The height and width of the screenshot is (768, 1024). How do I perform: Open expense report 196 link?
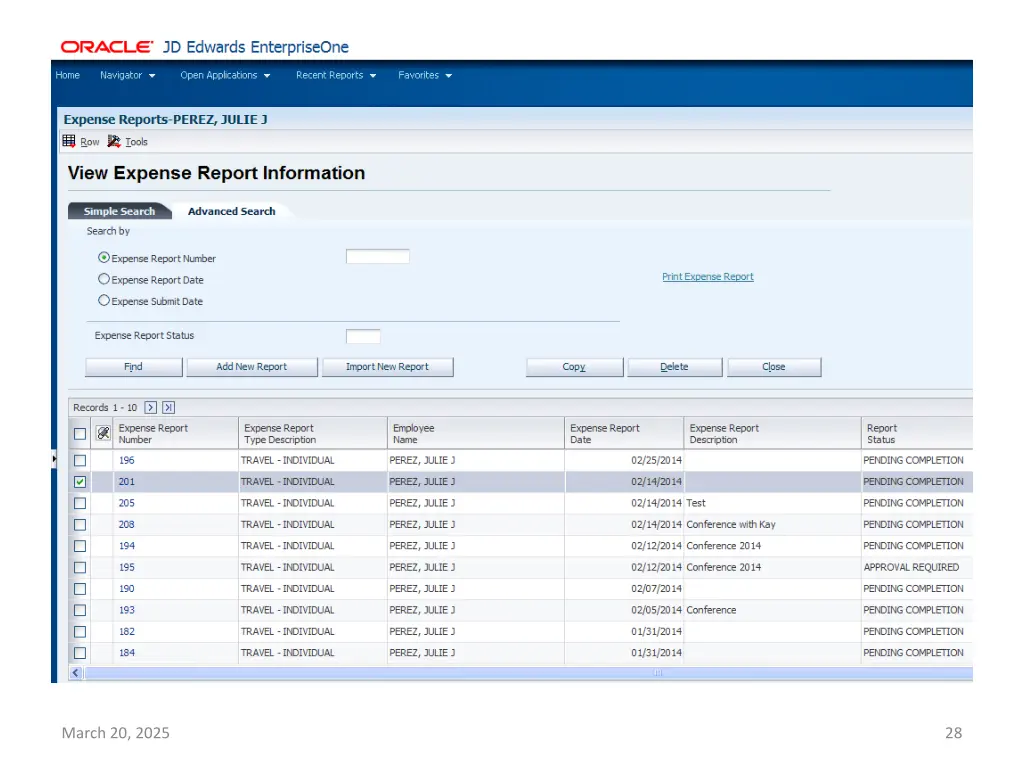127,460
